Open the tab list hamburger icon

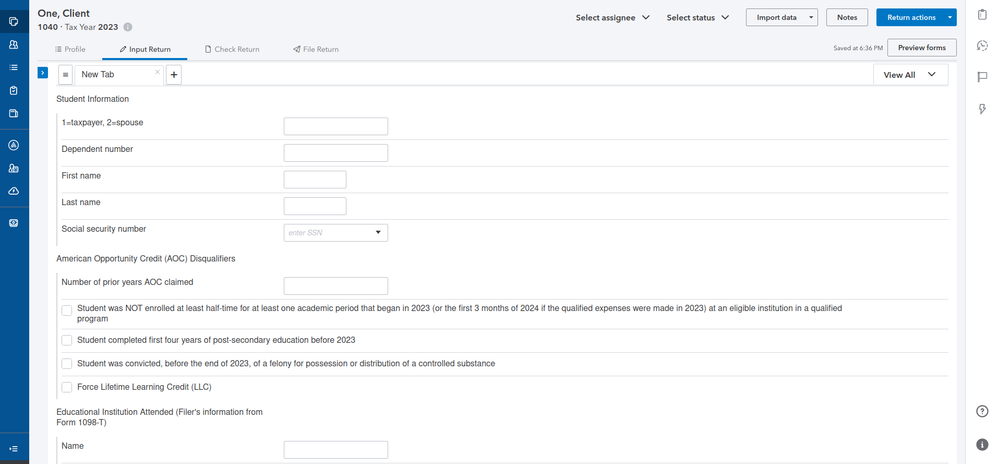tap(66, 74)
